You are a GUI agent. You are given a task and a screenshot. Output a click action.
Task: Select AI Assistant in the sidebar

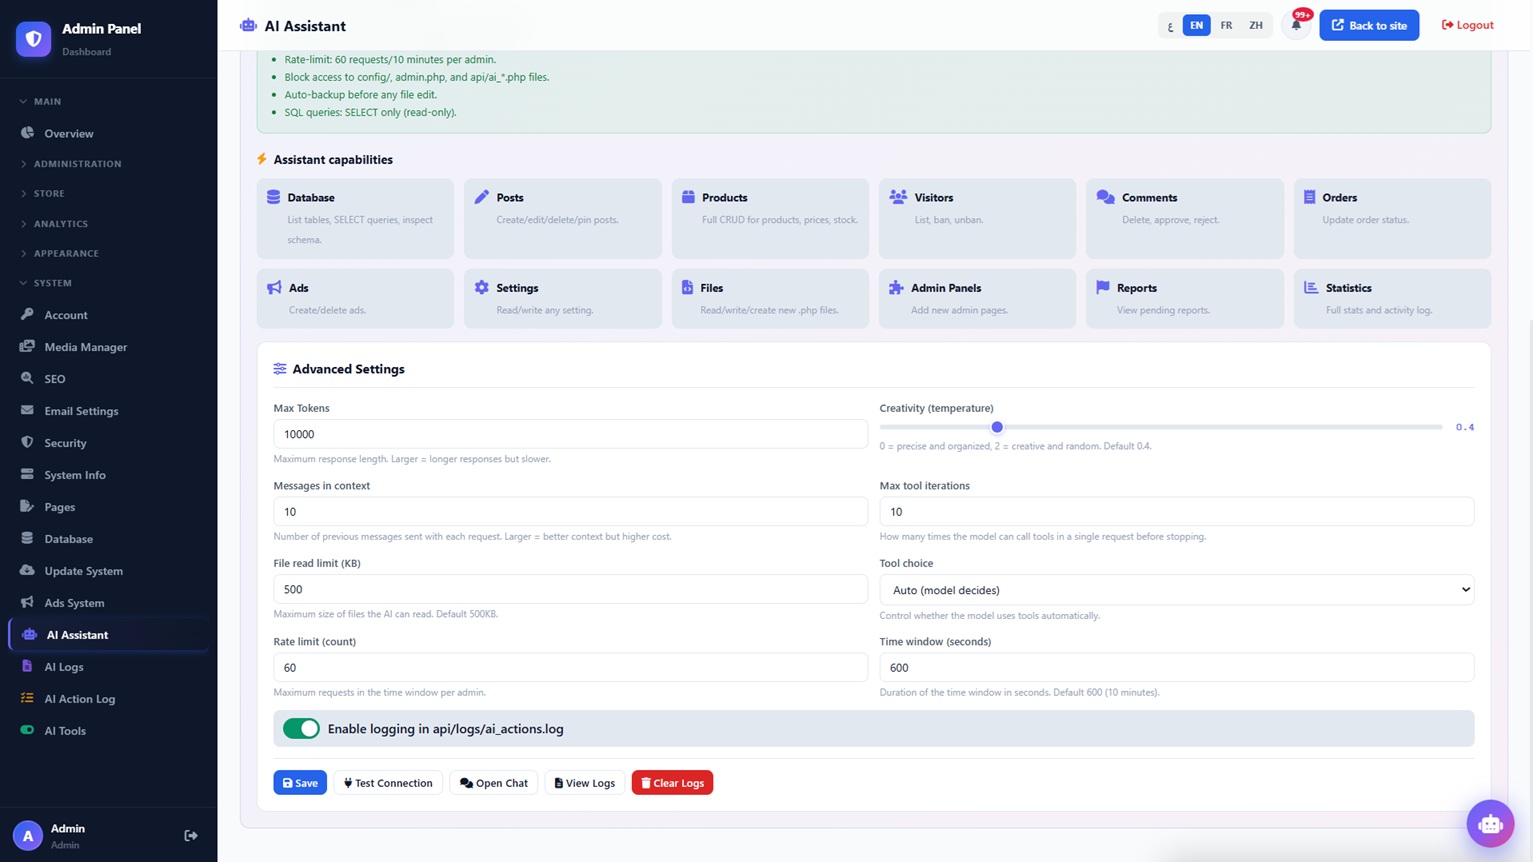pyautogui.click(x=108, y=635)
